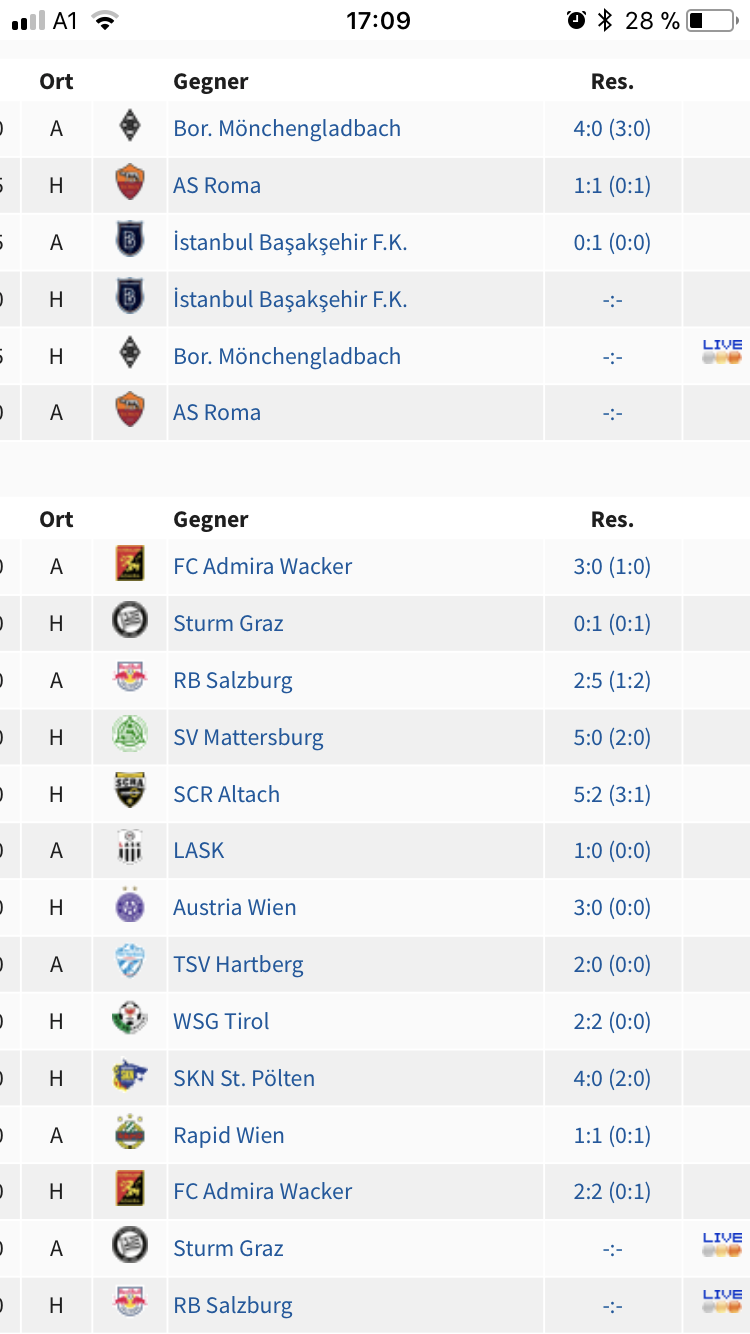
Task: Tap the Rapid Wien crest
Action: (130, 1135)
